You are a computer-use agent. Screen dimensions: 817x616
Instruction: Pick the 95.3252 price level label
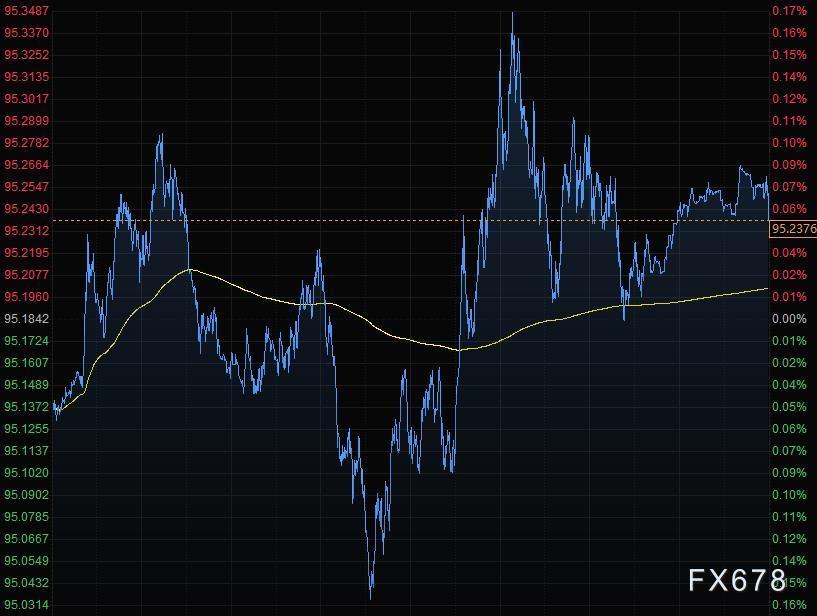pyautogui.click(x=27, y=55)
